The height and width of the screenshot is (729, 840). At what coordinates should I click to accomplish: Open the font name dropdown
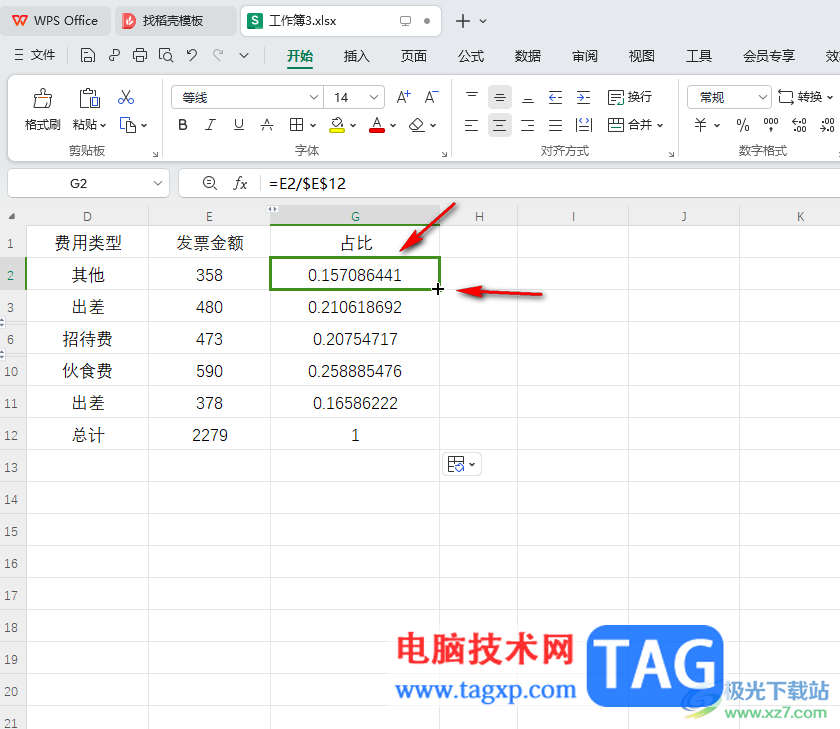(x=313, y=97)
